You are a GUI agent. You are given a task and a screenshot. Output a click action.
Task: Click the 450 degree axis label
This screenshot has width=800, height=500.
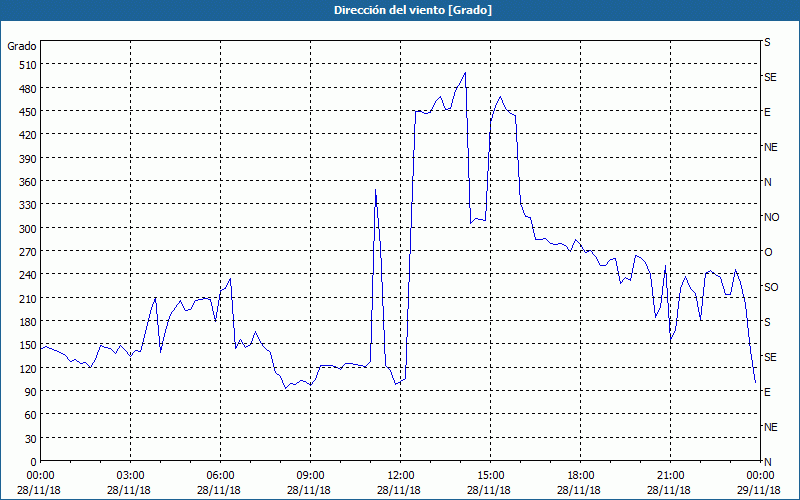[x=28, y=112]
